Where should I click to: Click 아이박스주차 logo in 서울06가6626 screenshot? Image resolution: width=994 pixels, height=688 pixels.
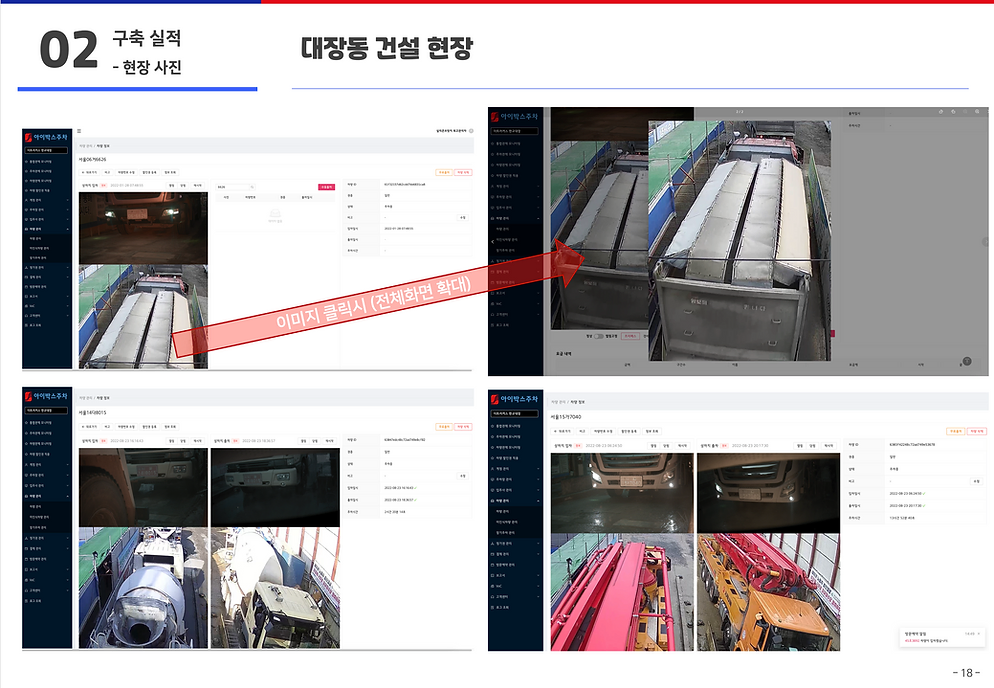click(46, 137)
